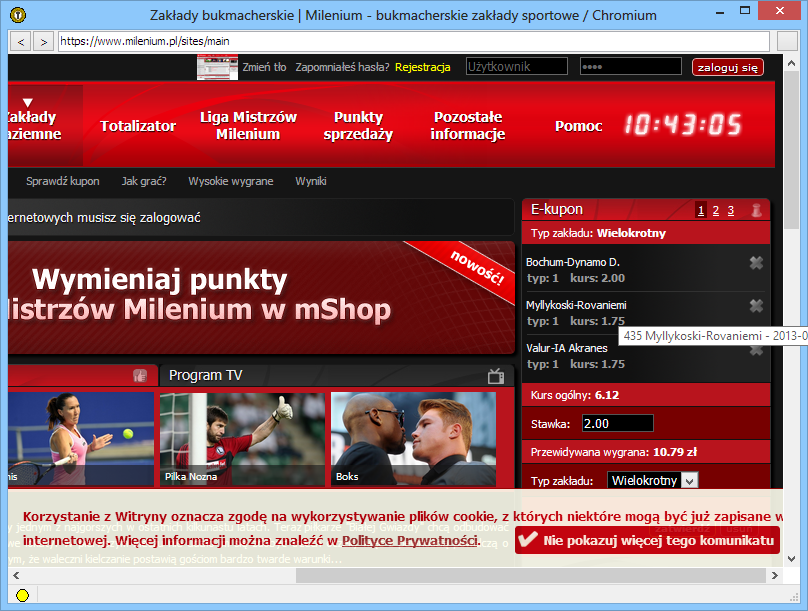The image size is (808, 611).
Task: Click the yellow status circle in status bar
Action: (x=22, y=596)
